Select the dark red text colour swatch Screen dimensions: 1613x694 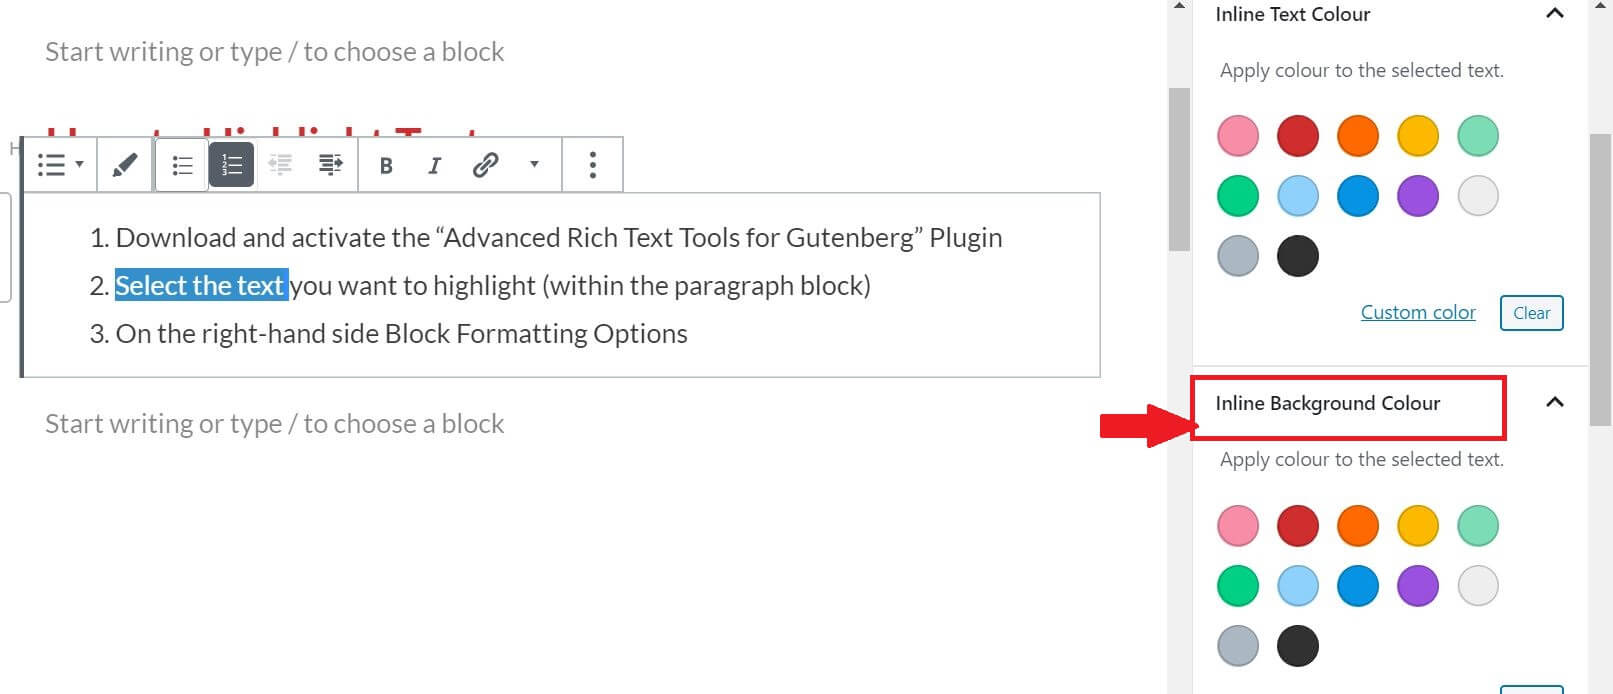tap(1297, 135)
